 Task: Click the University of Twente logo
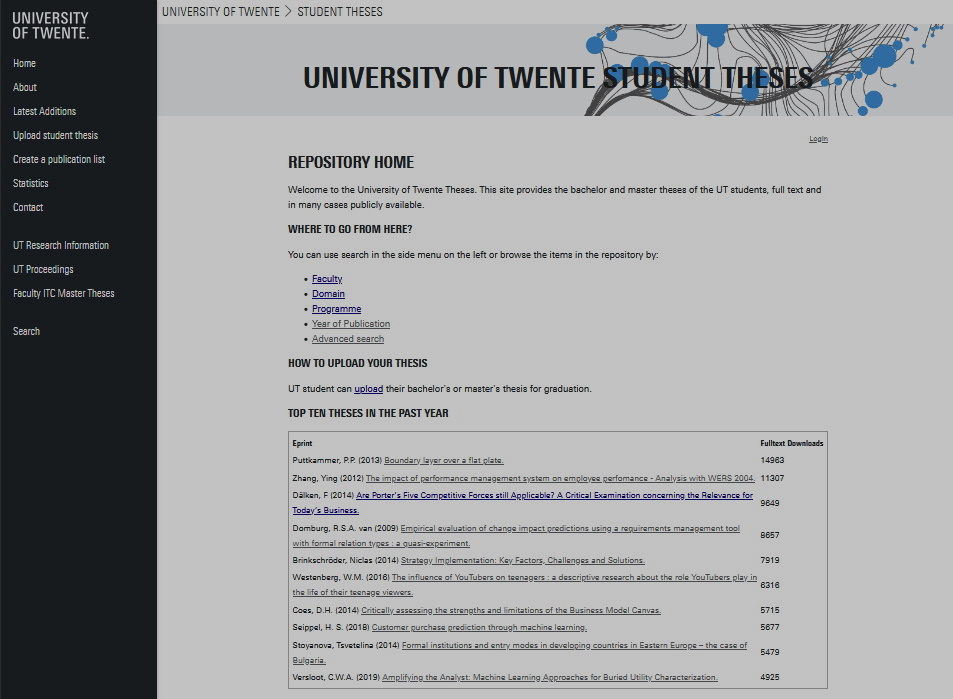pos(48,25)
